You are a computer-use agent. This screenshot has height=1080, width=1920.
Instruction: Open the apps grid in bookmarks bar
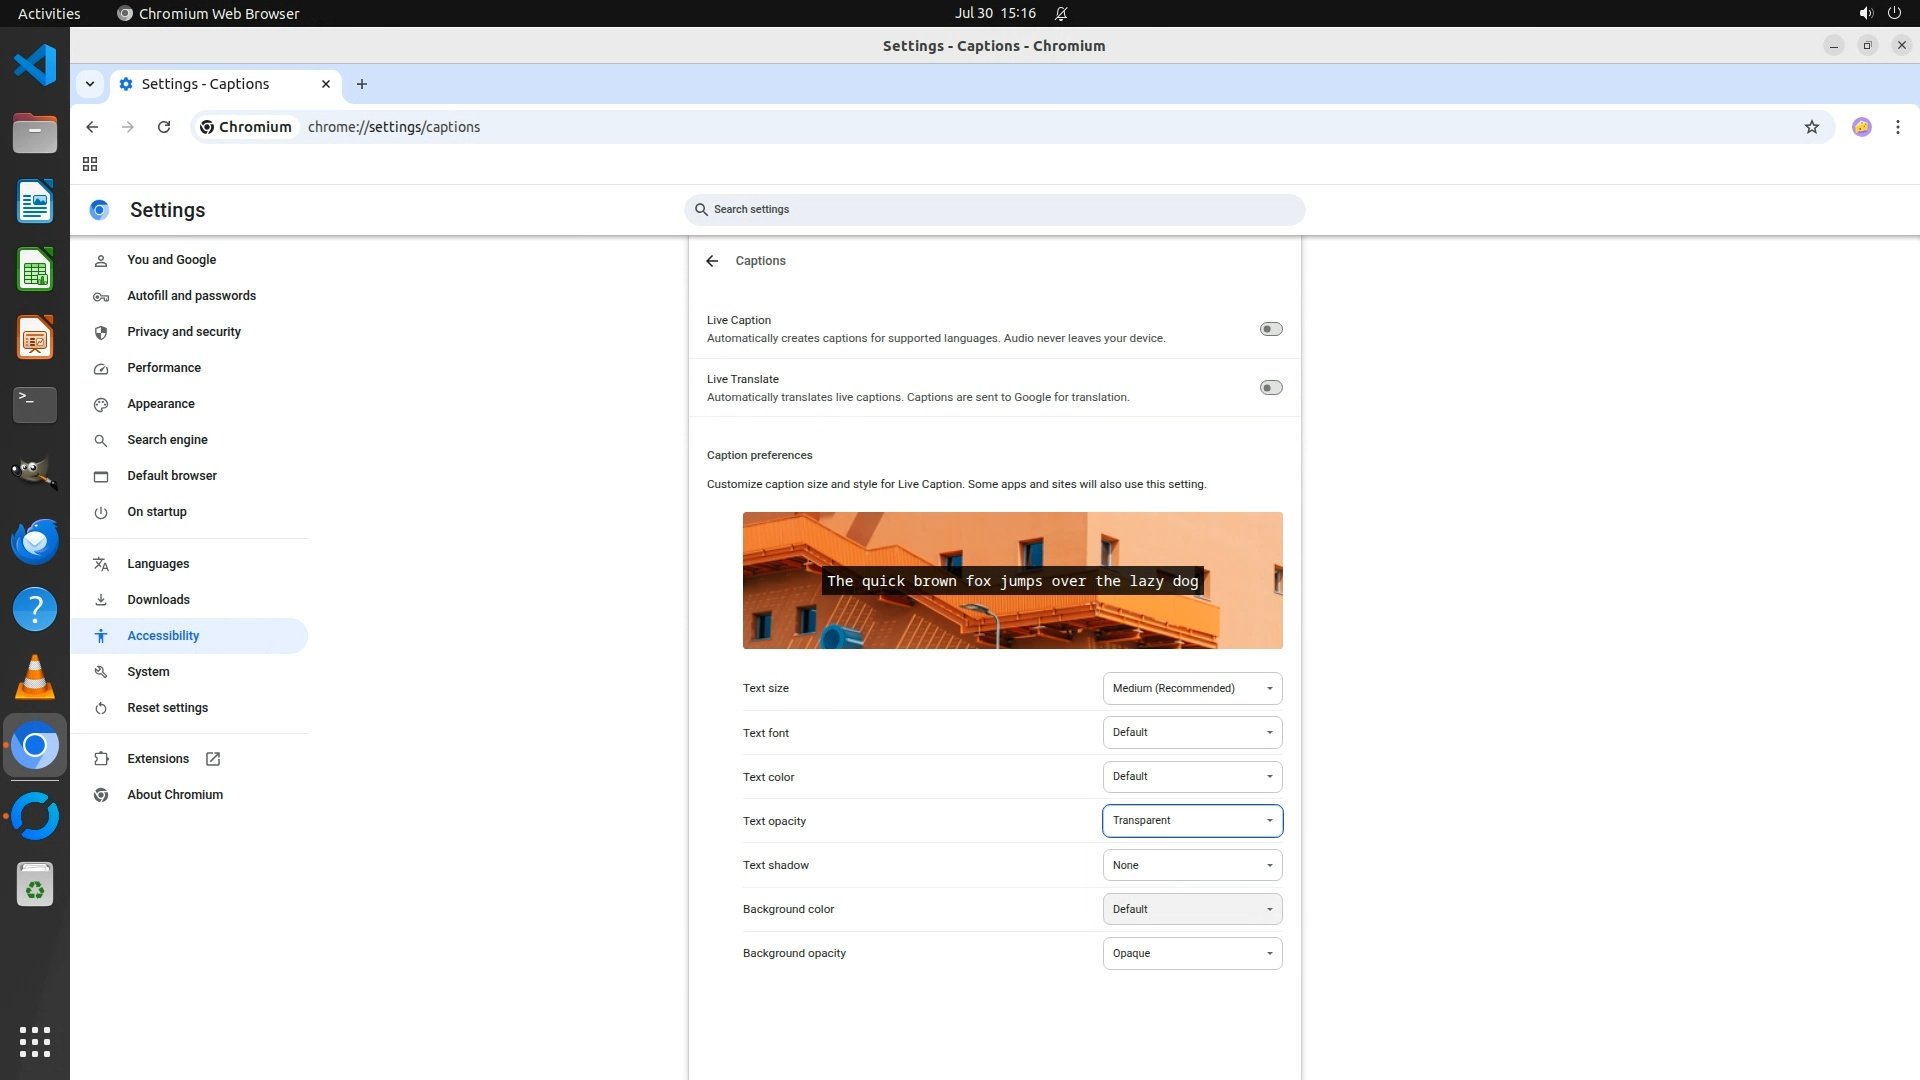[x=90, y=164]
